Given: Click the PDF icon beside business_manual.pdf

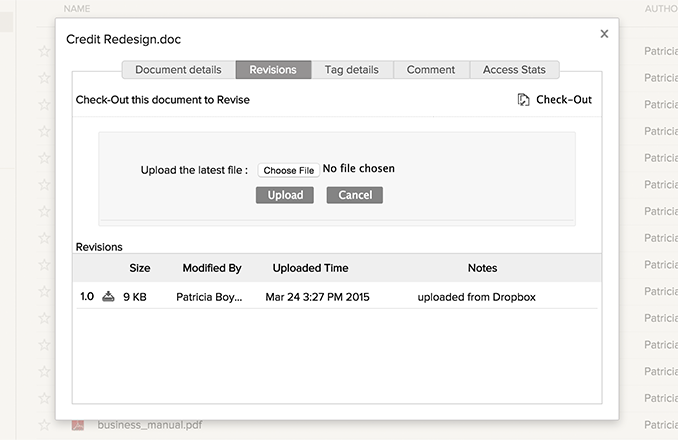Looking at the screenshot, I should tap(78, 425).
